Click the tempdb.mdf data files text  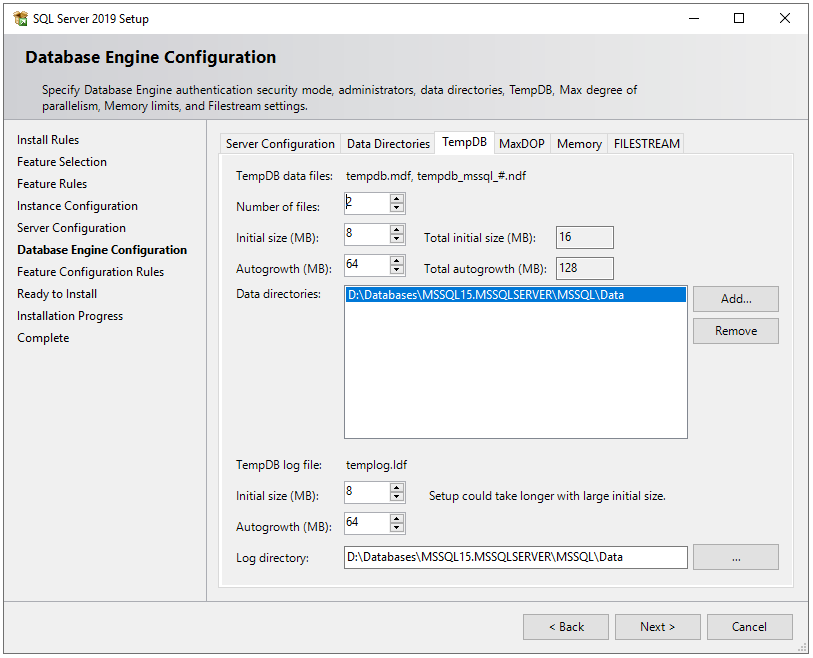(436, 176)
